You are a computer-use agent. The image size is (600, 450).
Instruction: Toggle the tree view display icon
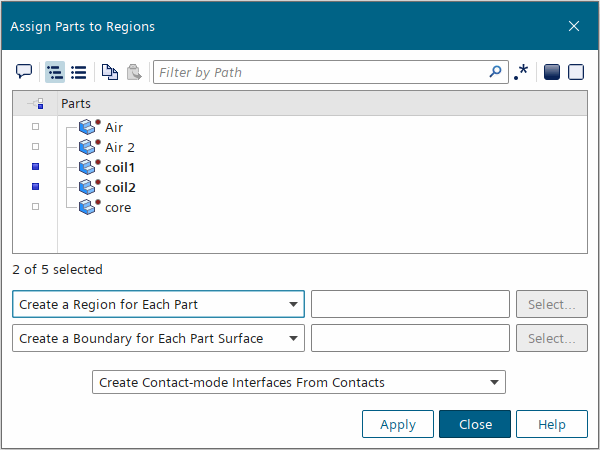coord(55,72)
